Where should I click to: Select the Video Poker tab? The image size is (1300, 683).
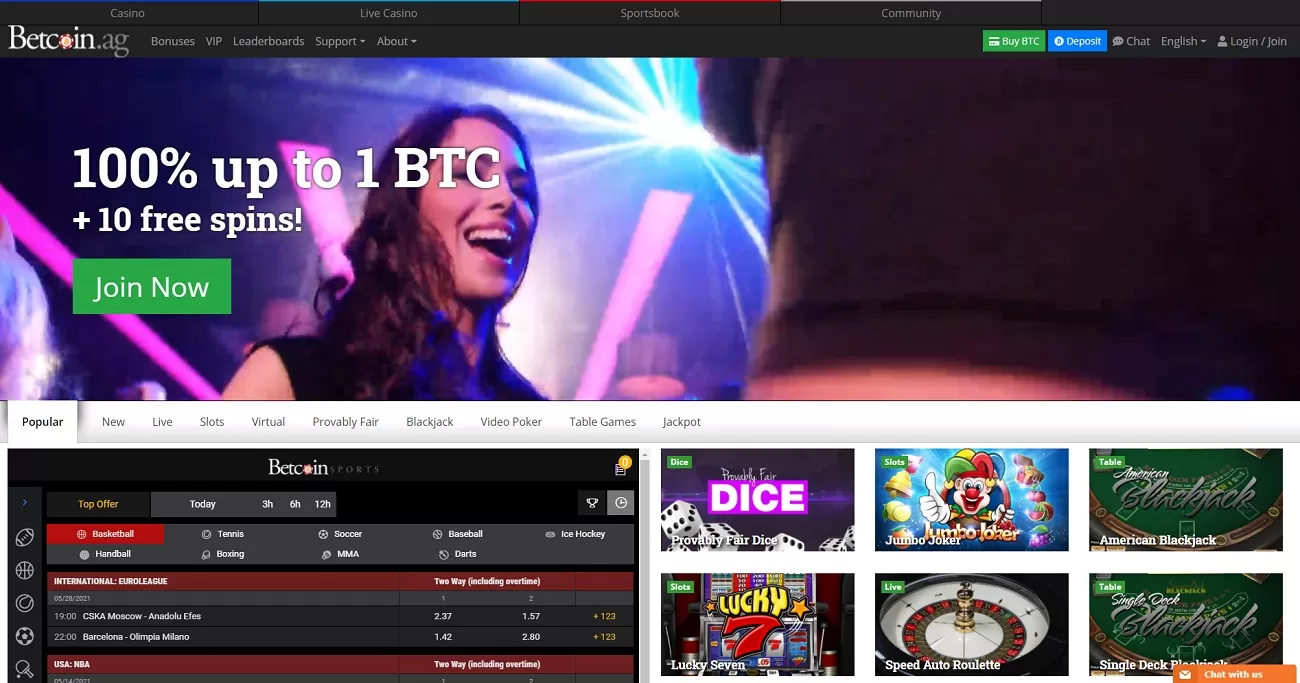511,422
